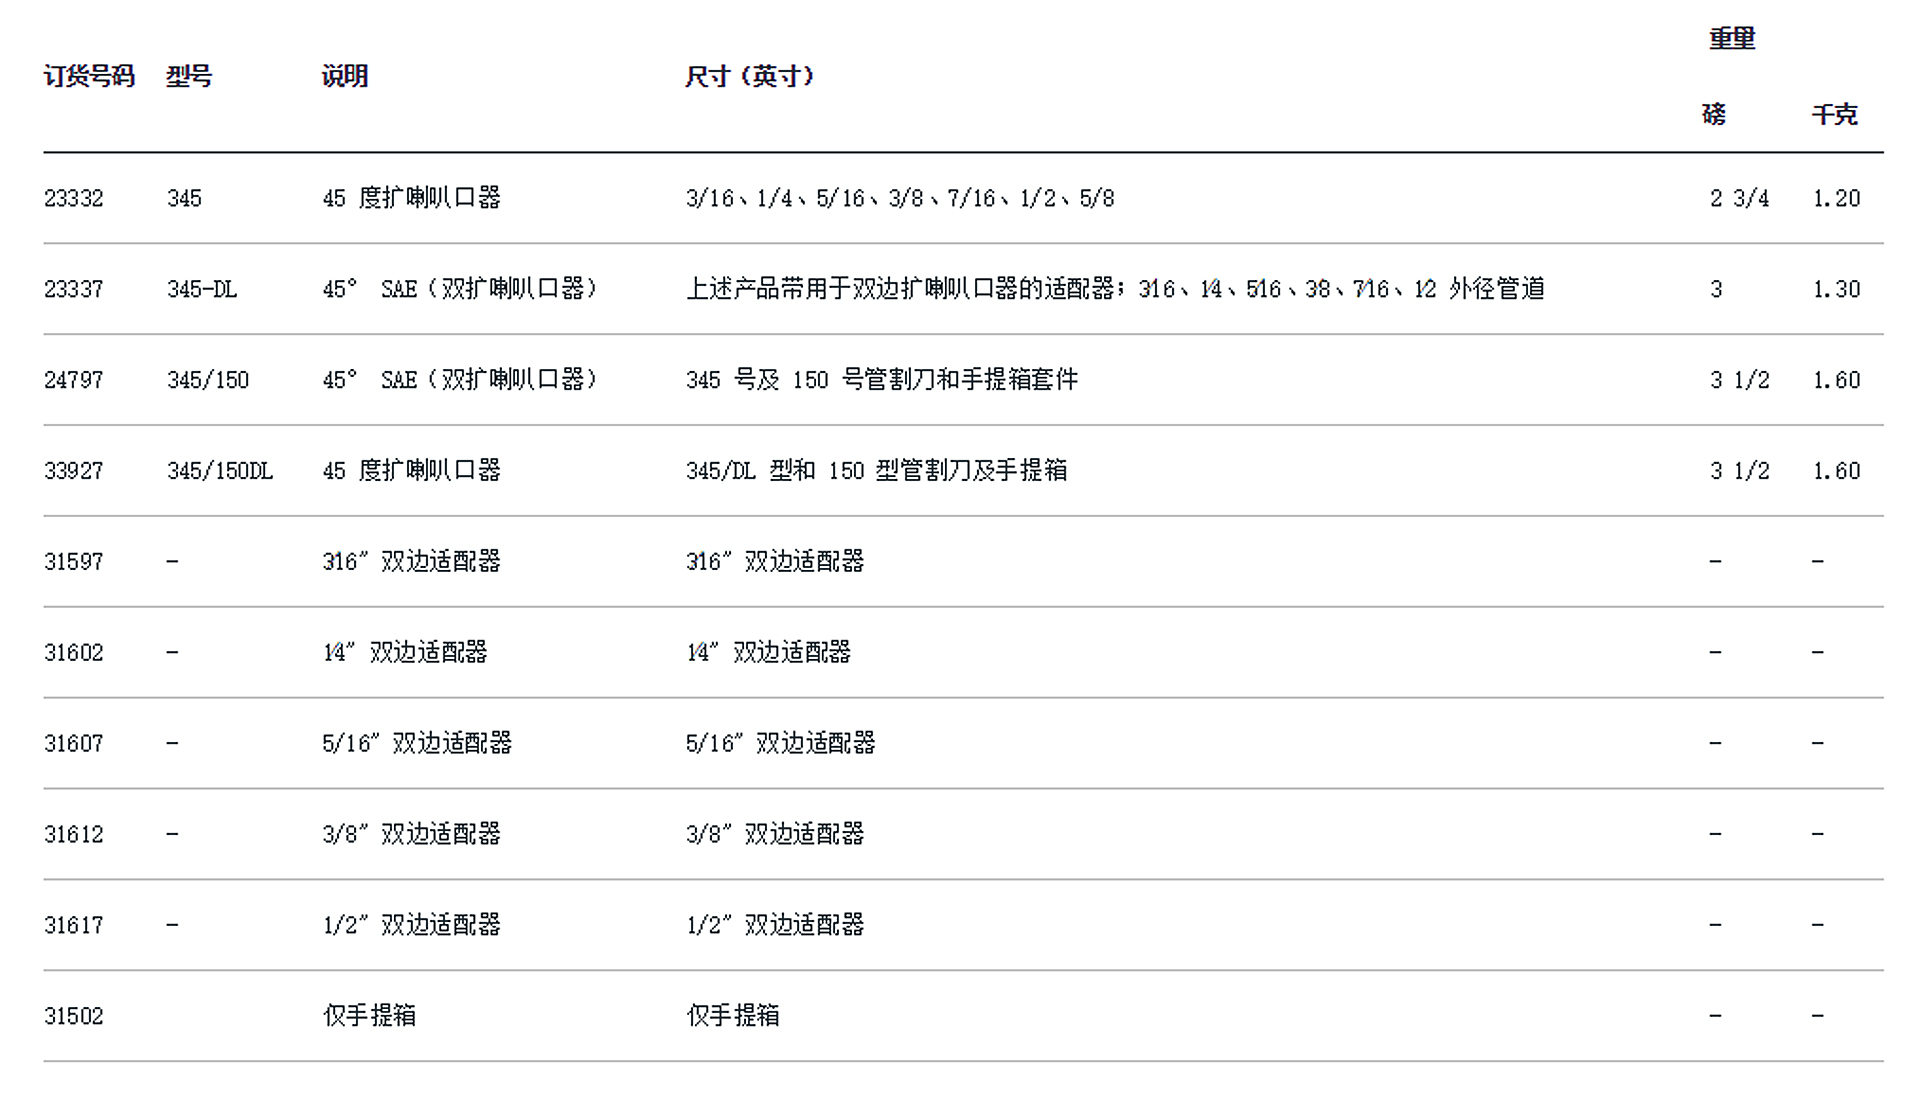The width and height of the screenshot is (1920, 1117).
Task: Select order number 33927
Action: click(x=74, y=471)
